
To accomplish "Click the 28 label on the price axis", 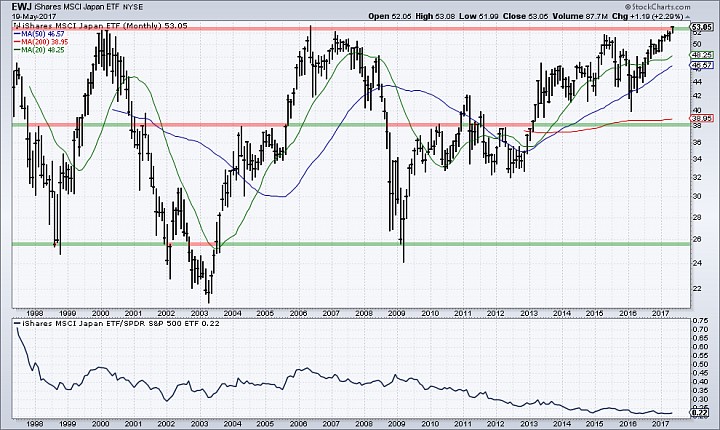I will coord(697,217).
